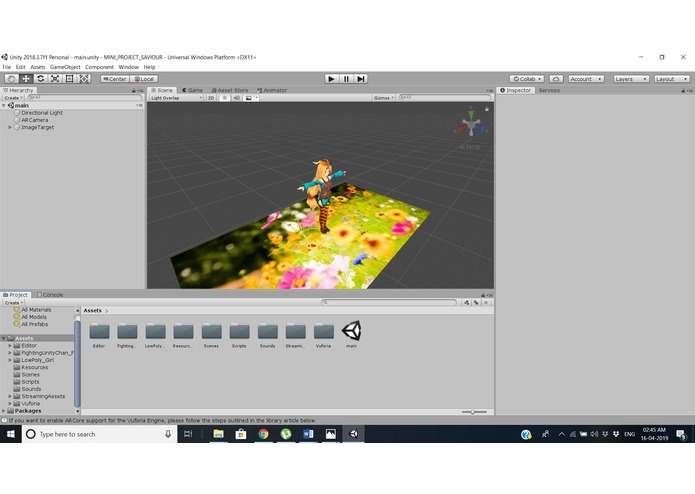This screenshot has width=695, height=494.
Task: Switch to the Game tab
Action: [x=192, y=90]
